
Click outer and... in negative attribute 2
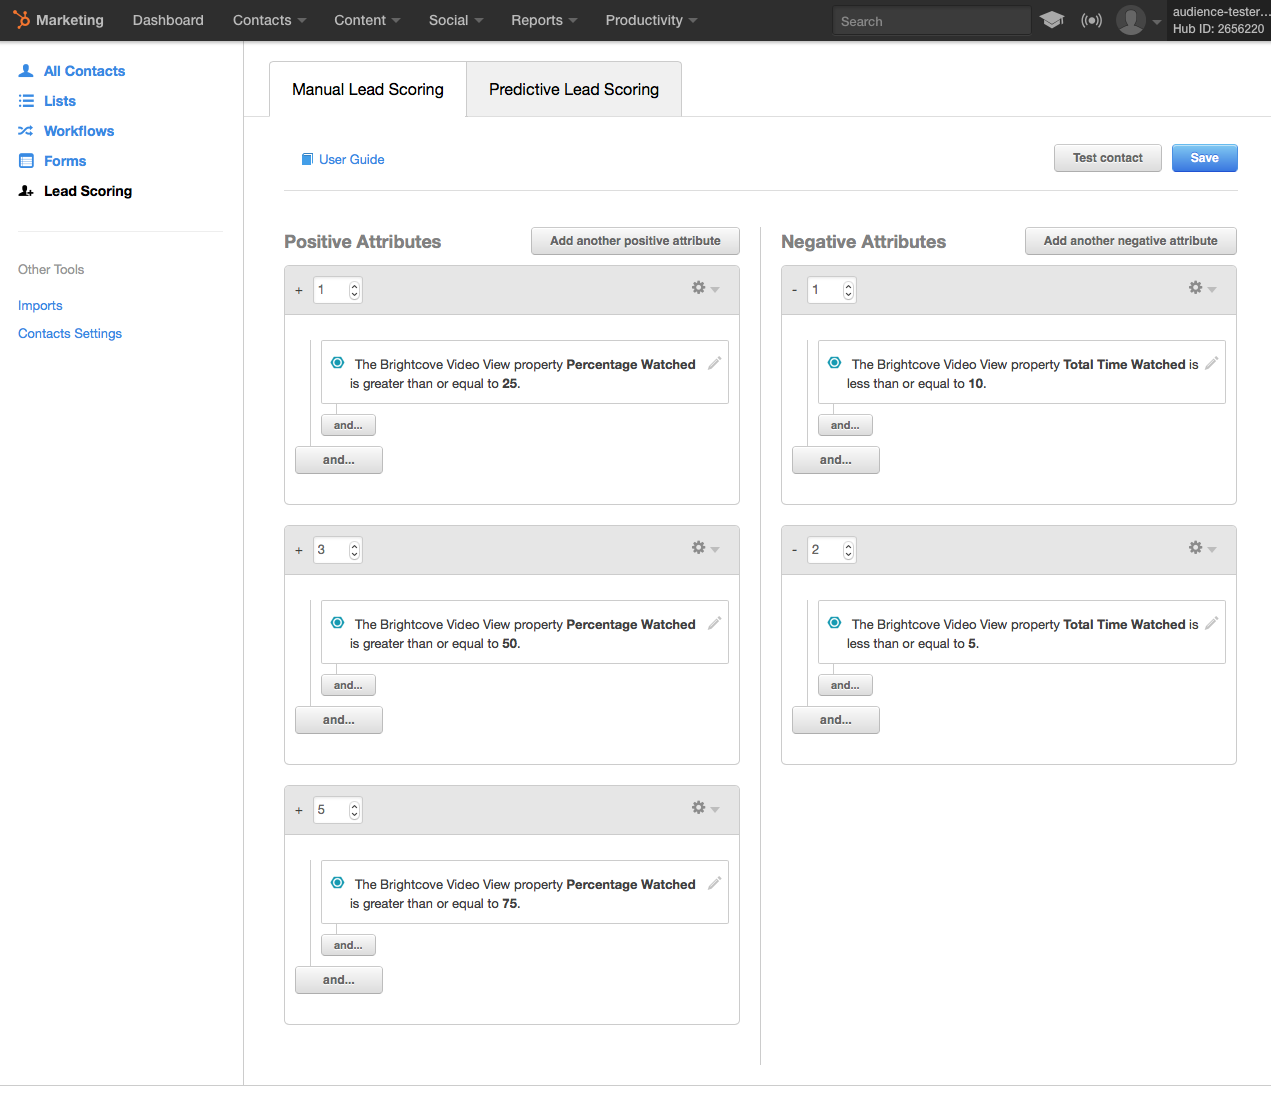pos(836,720)
